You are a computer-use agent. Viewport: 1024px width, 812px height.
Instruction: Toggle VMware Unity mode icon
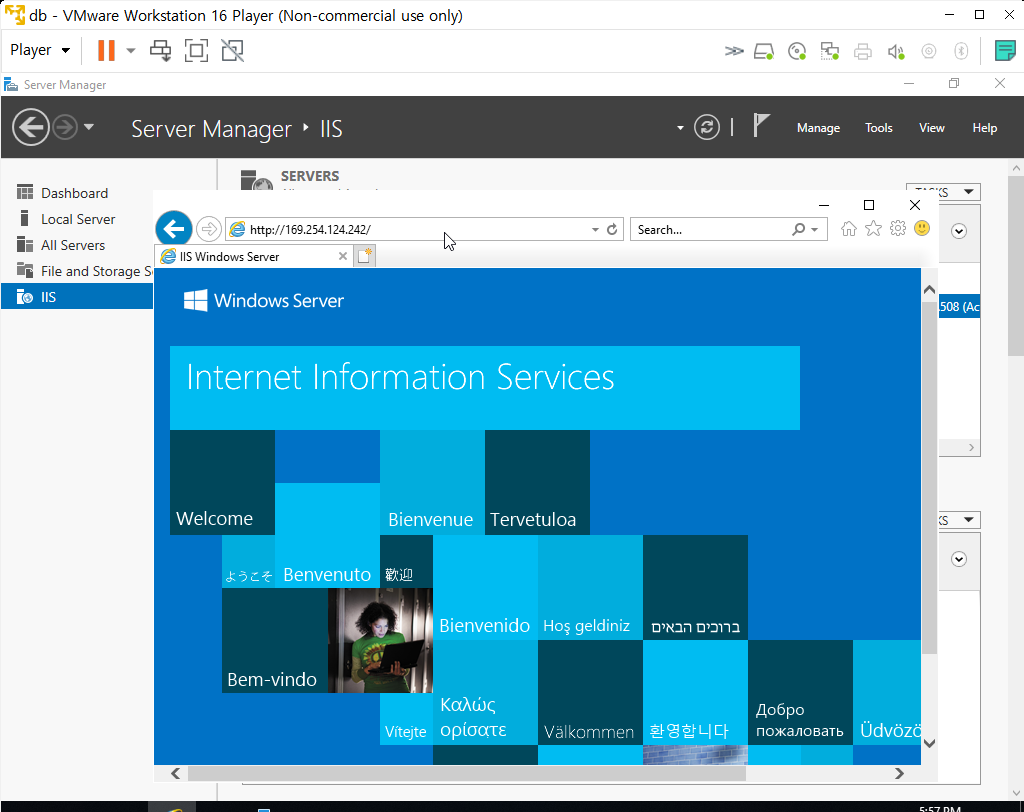click(232, 50)
